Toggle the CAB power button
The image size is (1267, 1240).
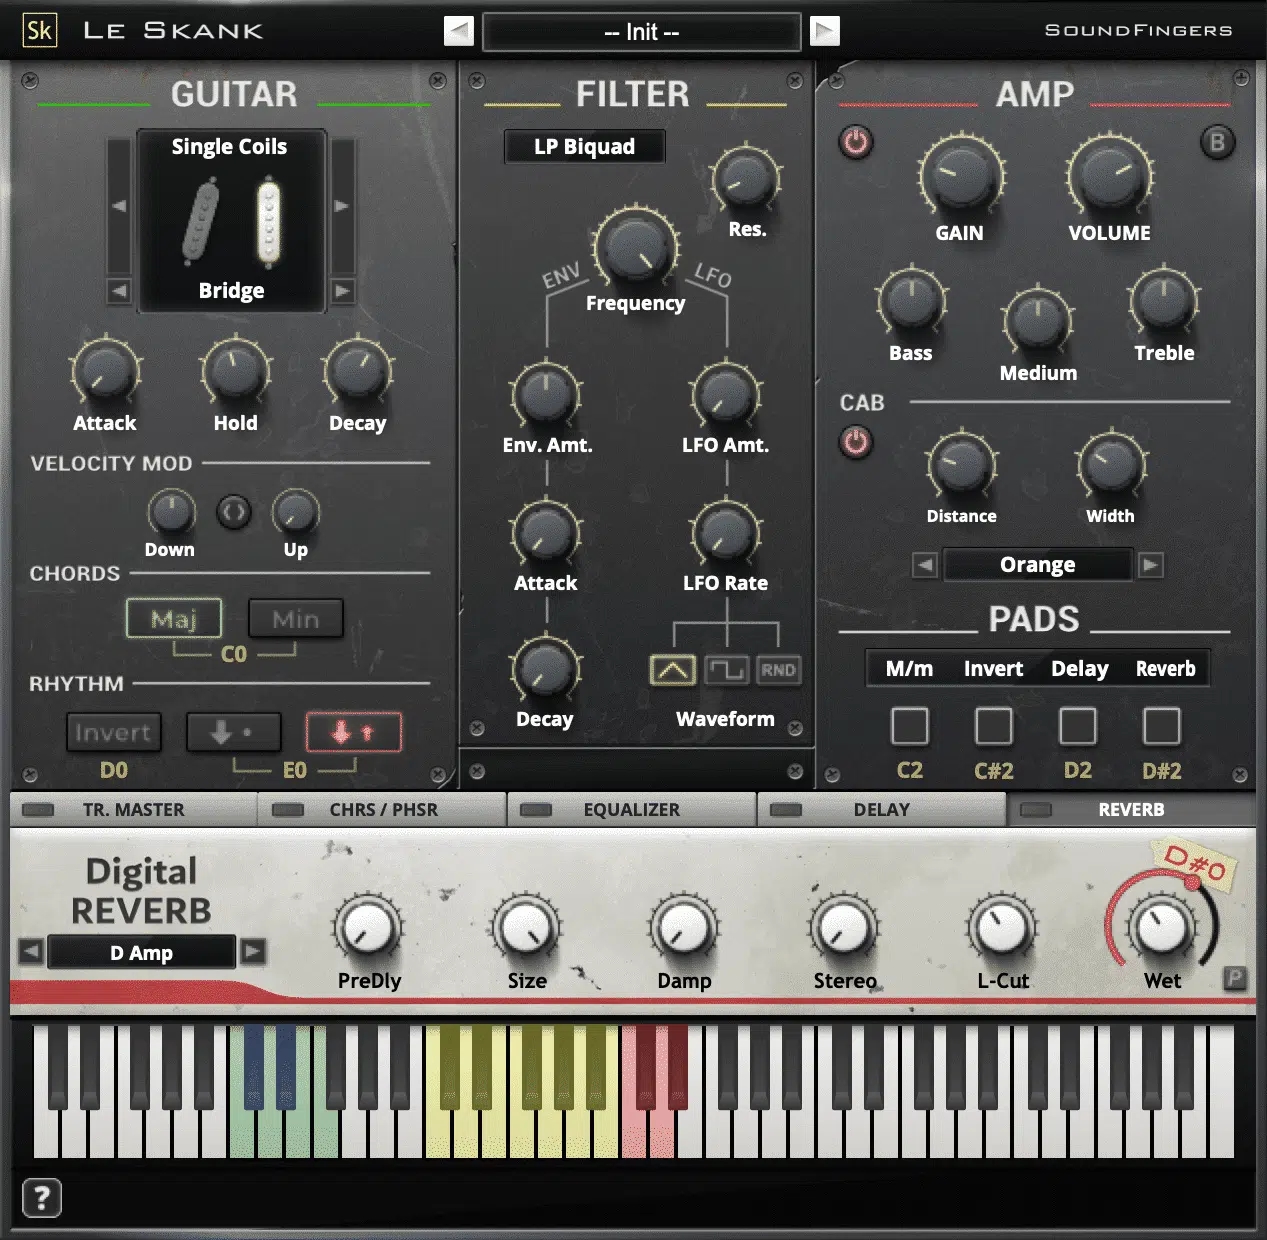pos(855,441)
